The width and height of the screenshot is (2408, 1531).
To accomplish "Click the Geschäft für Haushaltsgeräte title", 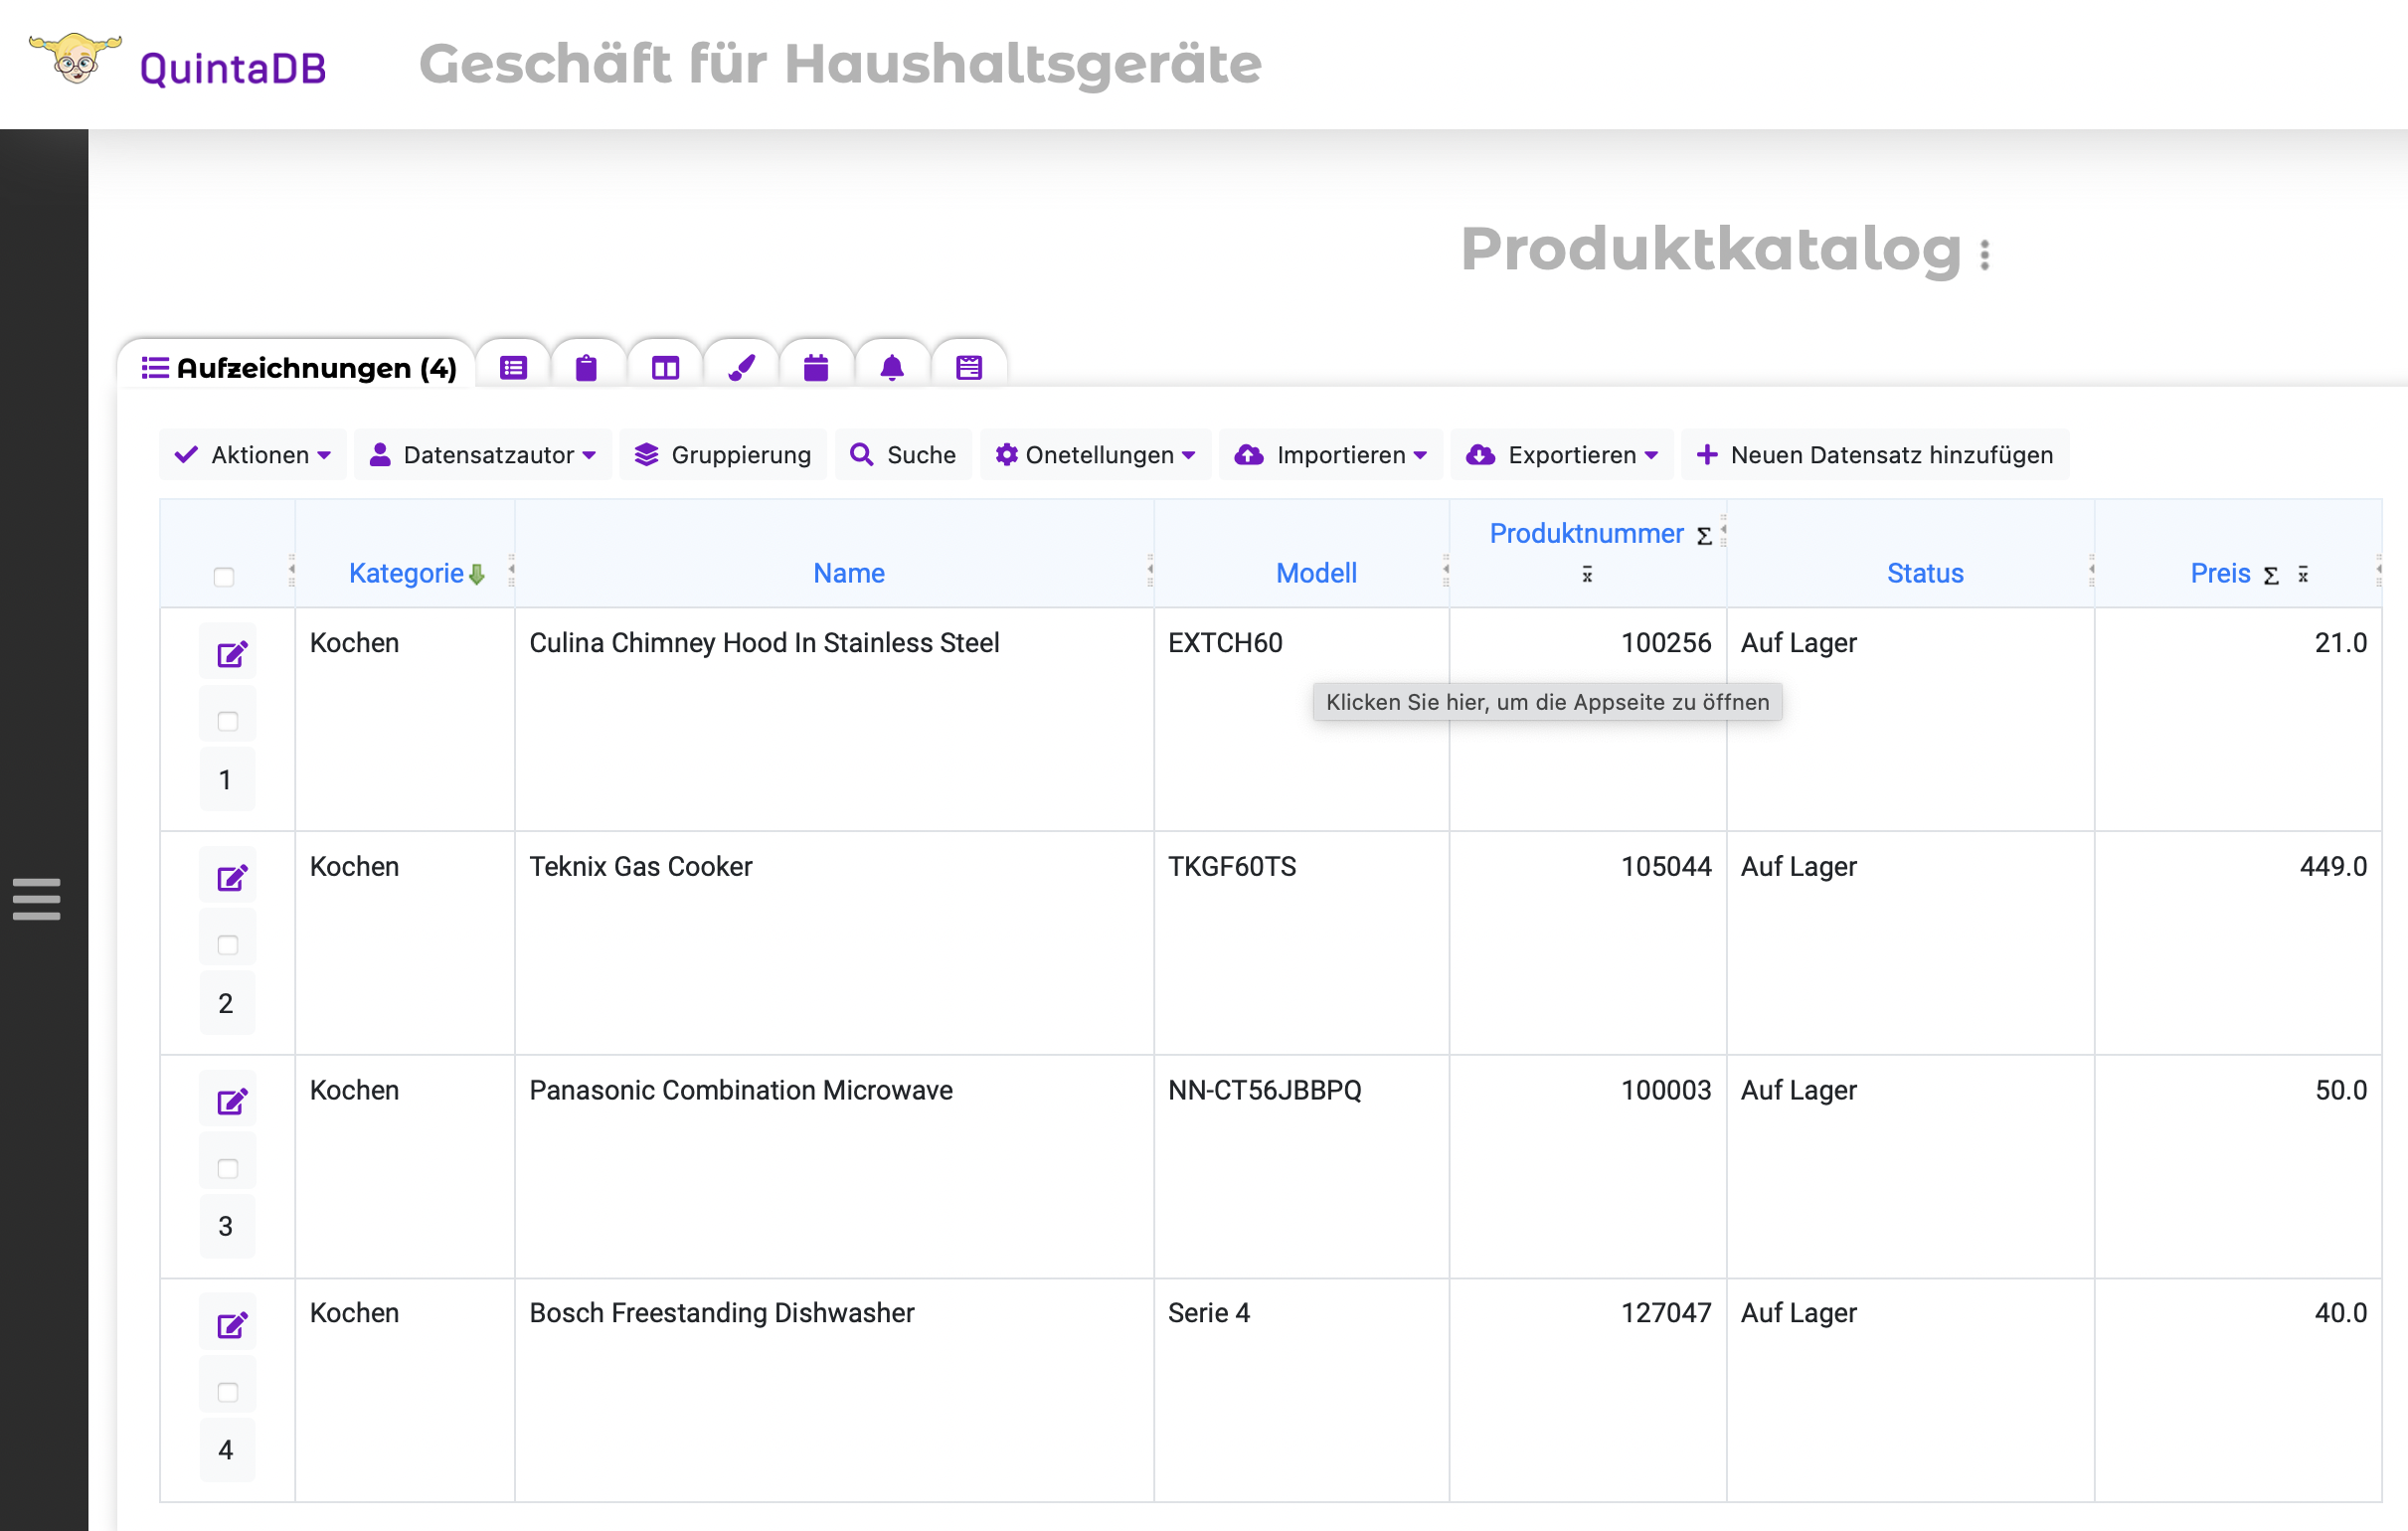I will tap(840, 65).
